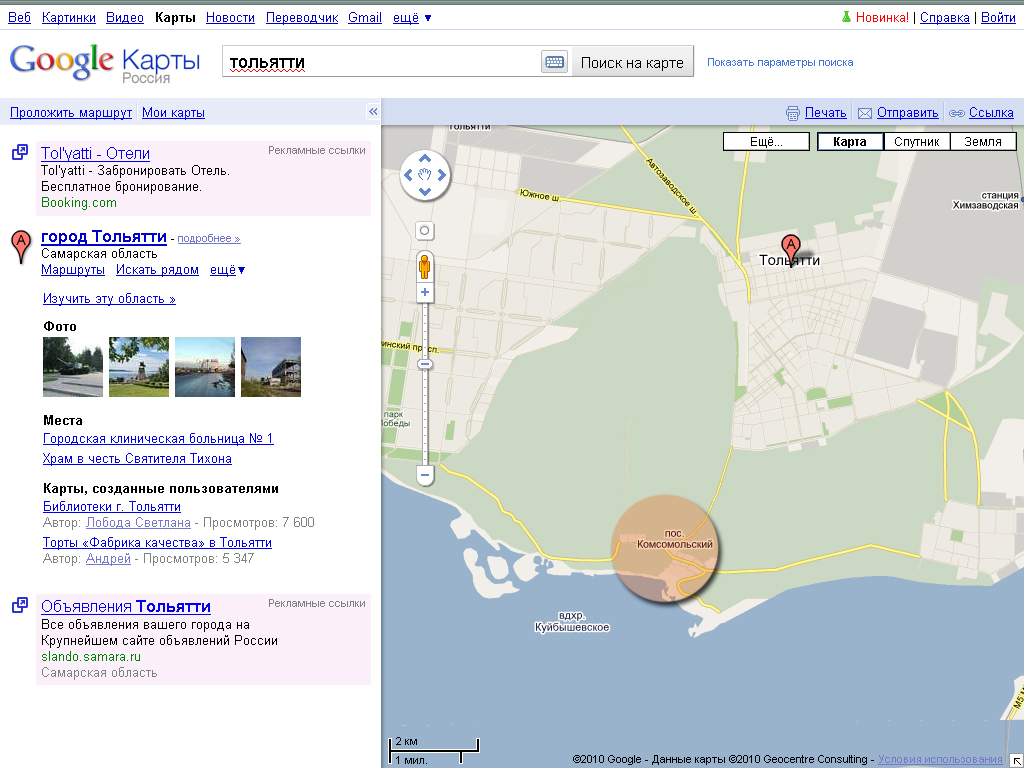Click the Печать link
Viewport: 1024px width, 768px height.
(825, 113)
